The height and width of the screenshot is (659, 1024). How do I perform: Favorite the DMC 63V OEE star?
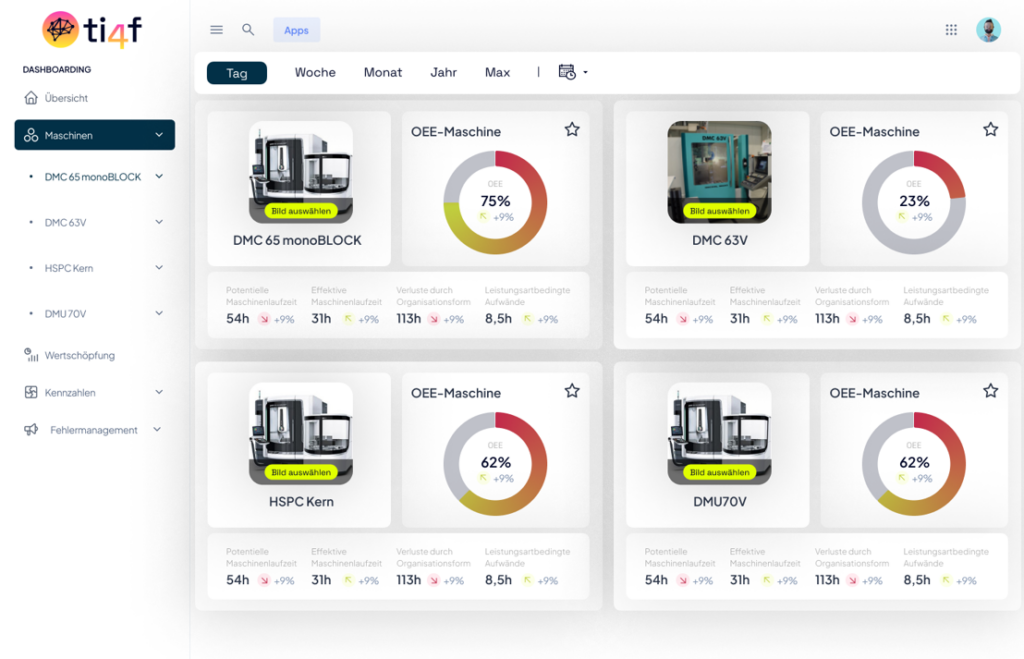(x=991, y=129)
